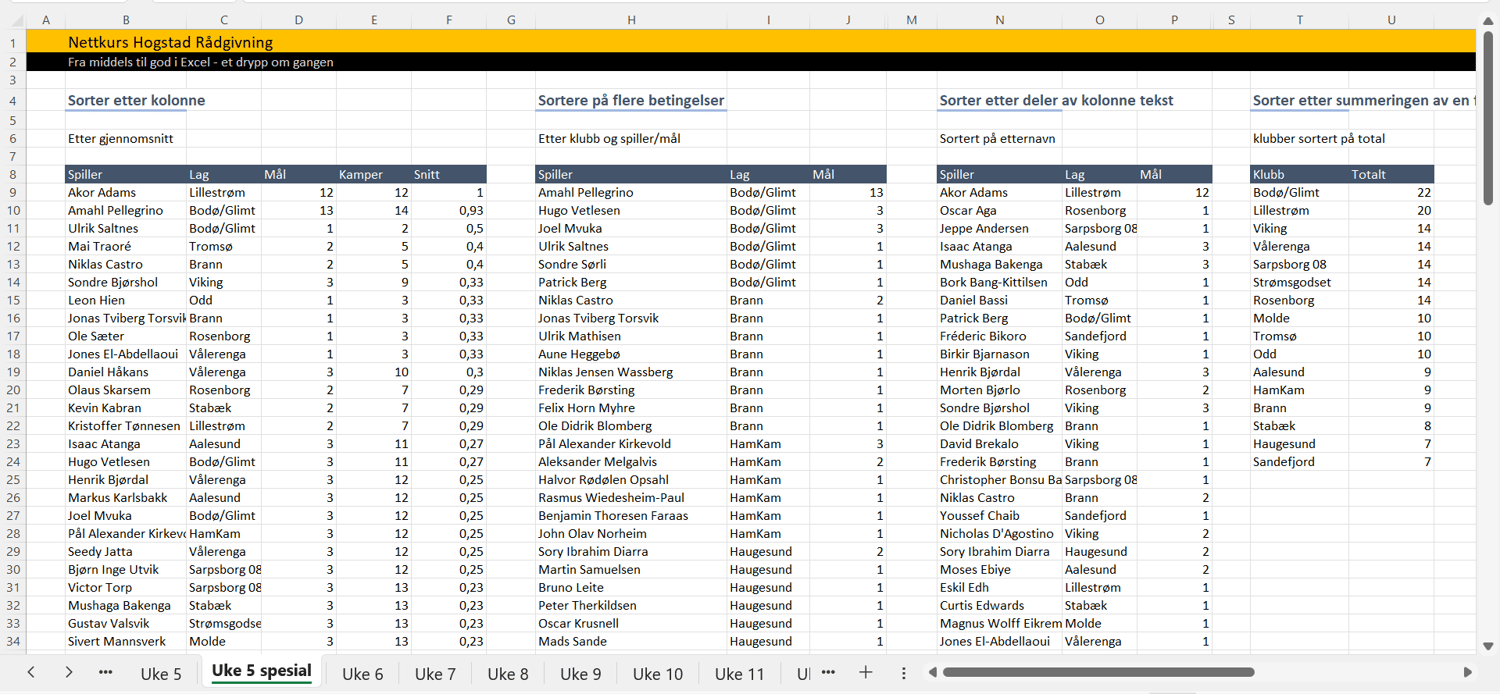1500x694 pixels.
Task: Select the 'Sivert Mannsverk' cell
Action: click(125, 641)
